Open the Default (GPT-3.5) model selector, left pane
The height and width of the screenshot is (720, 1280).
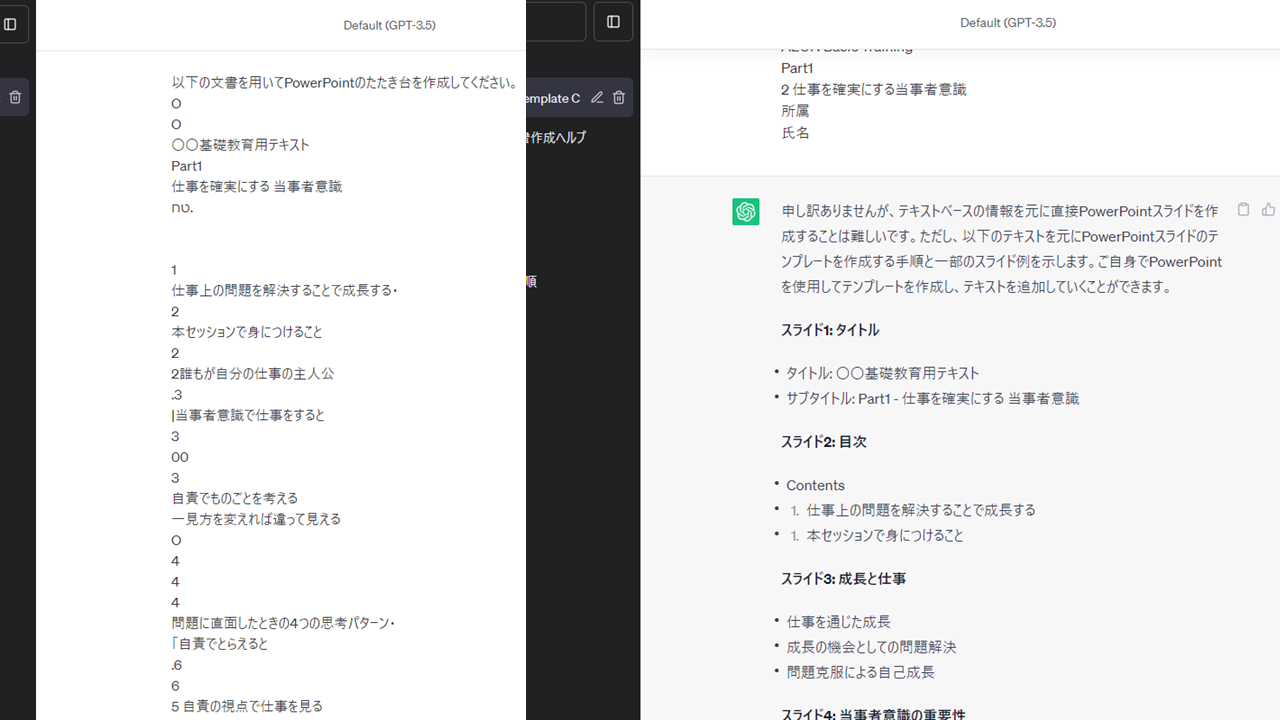click(x=389, y=25)
